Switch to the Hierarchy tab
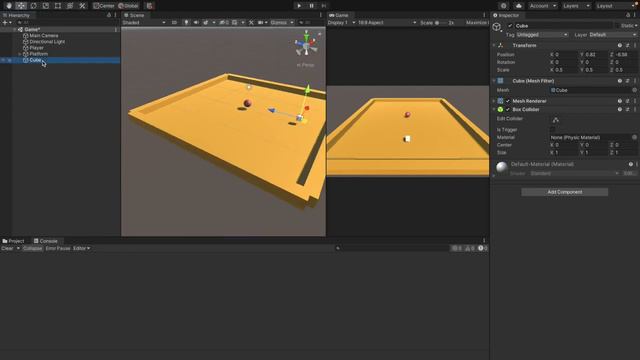This screenshot has height=360, width=640. click(x=16, y=15)
